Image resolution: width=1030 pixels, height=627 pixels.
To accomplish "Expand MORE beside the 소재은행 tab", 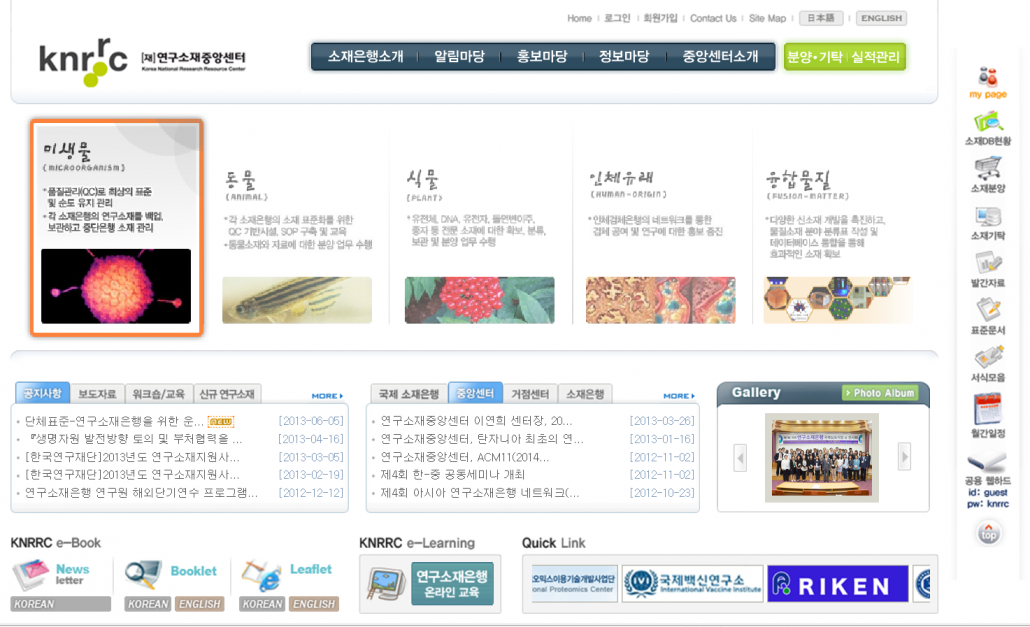I will pos(678,396).
